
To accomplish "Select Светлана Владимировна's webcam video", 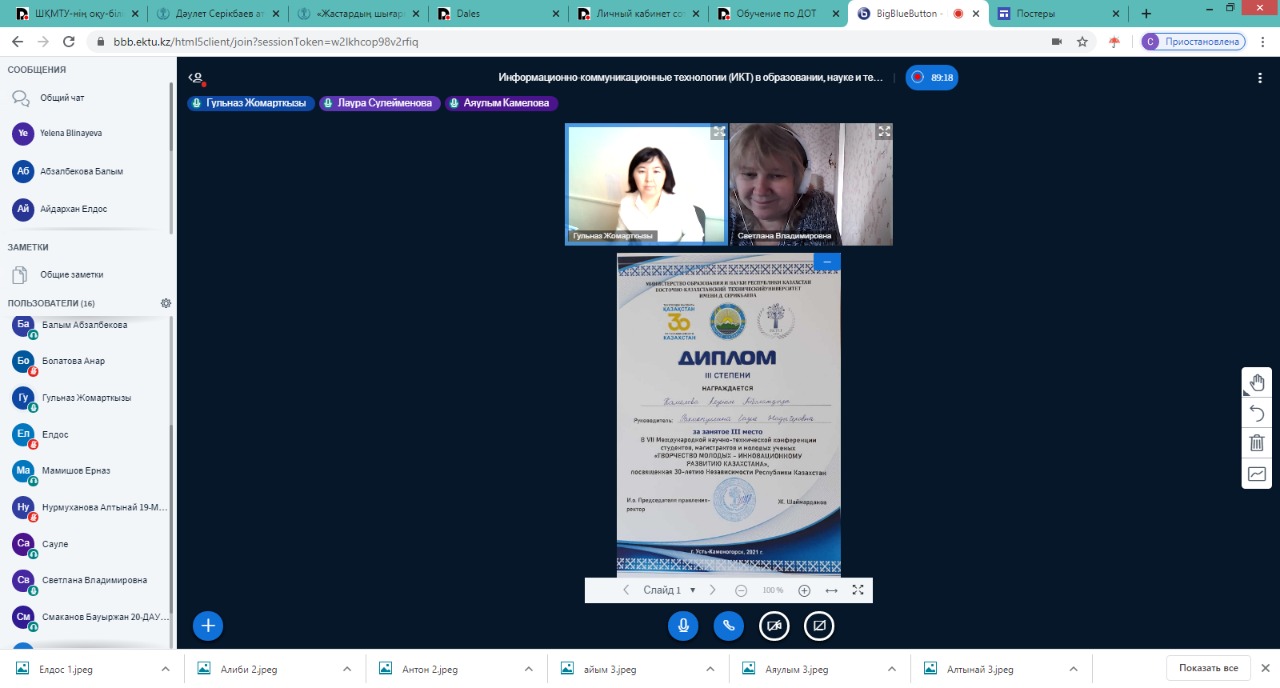I will (x=811, y=184).
